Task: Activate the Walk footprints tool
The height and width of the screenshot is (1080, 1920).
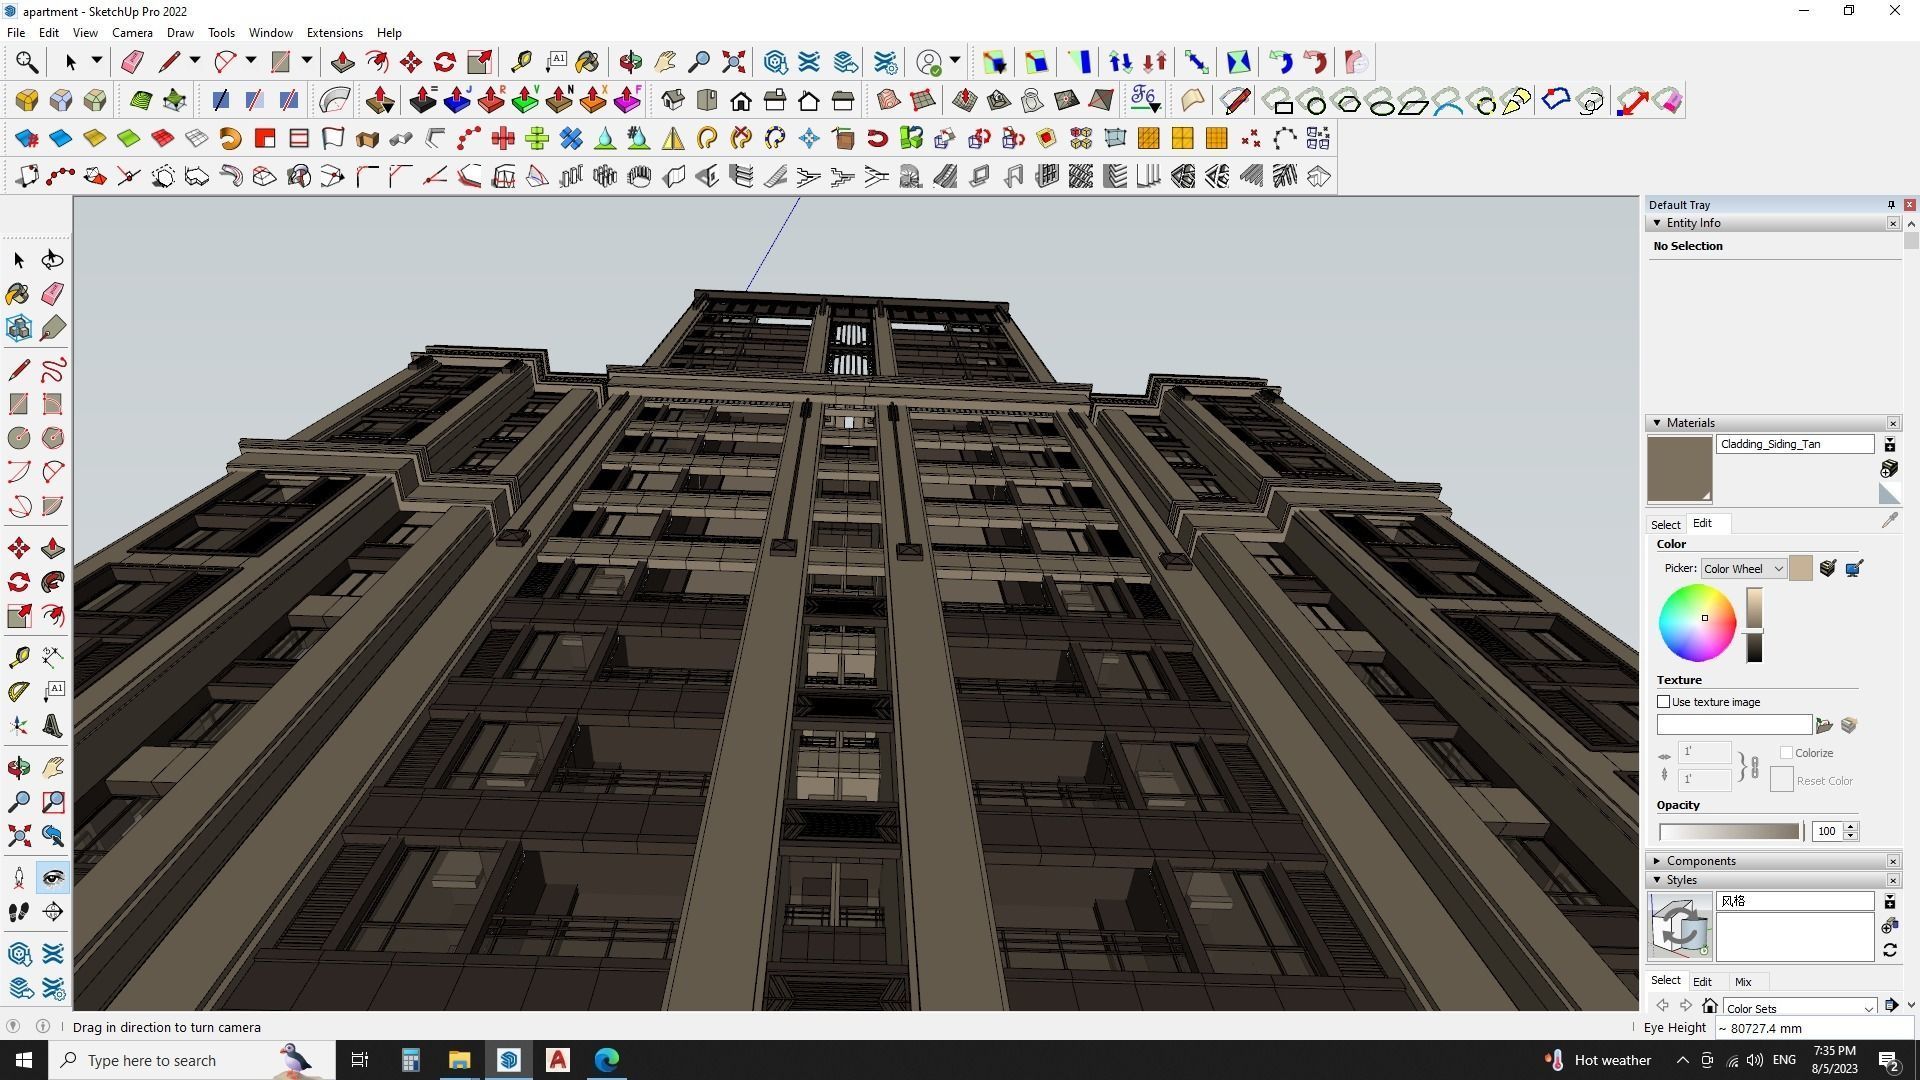Action: click(x=19, y=912)
